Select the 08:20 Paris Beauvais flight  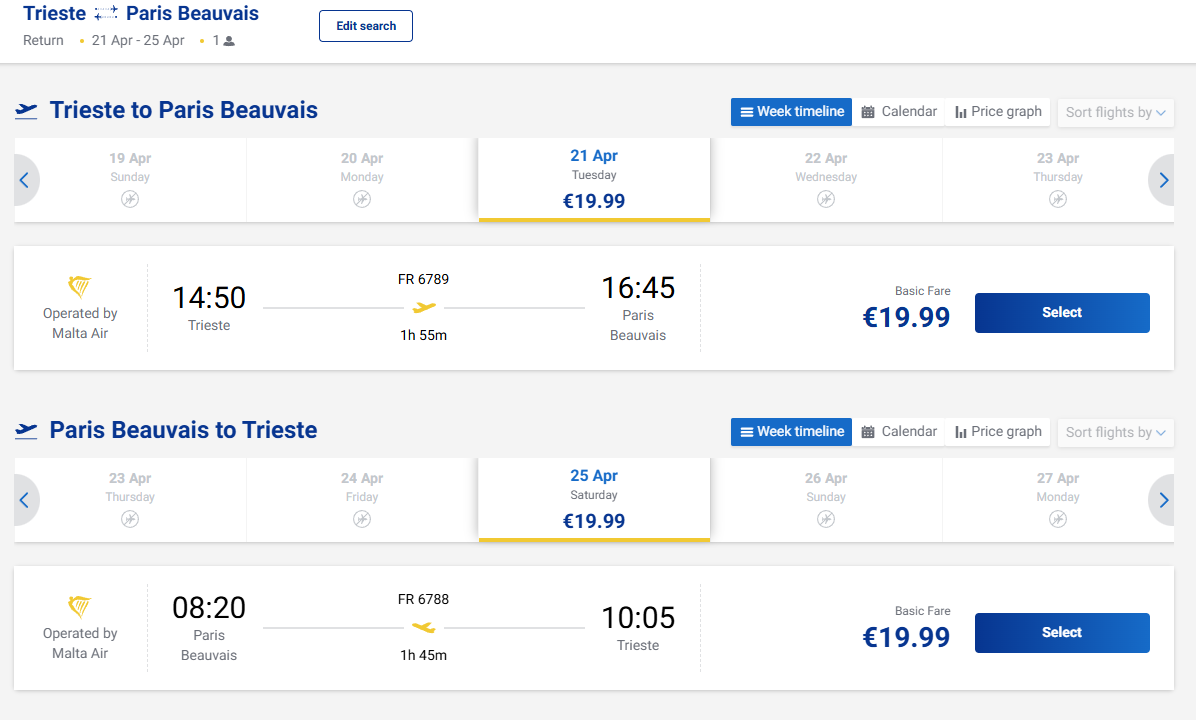pos(1061,633)
